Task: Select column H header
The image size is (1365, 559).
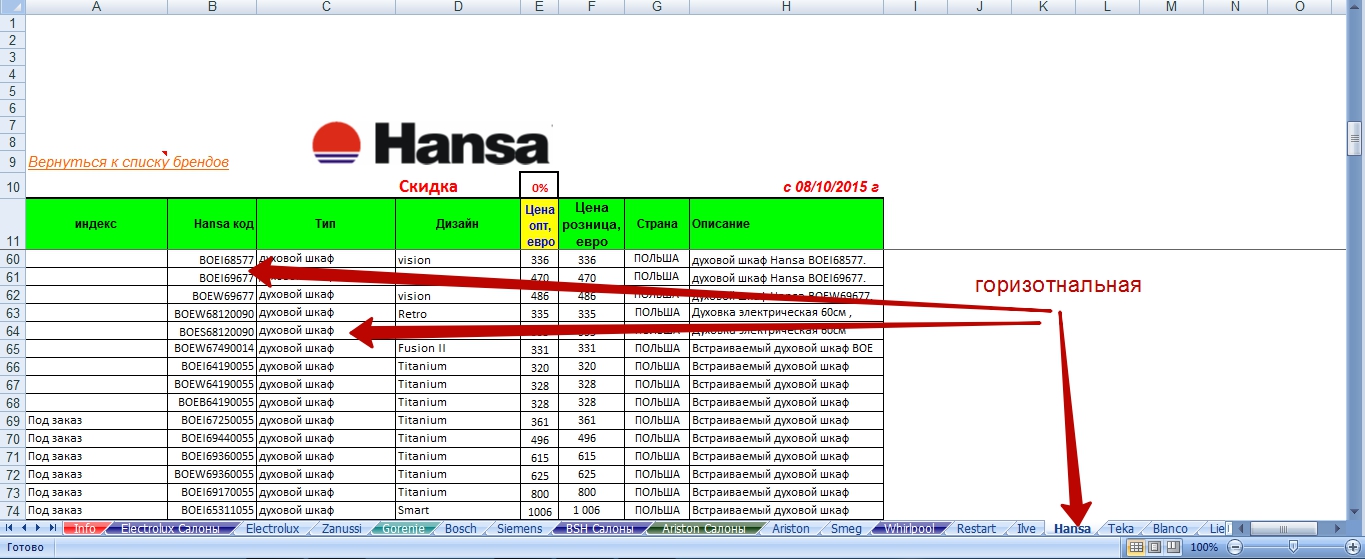Action: (787, 7)
